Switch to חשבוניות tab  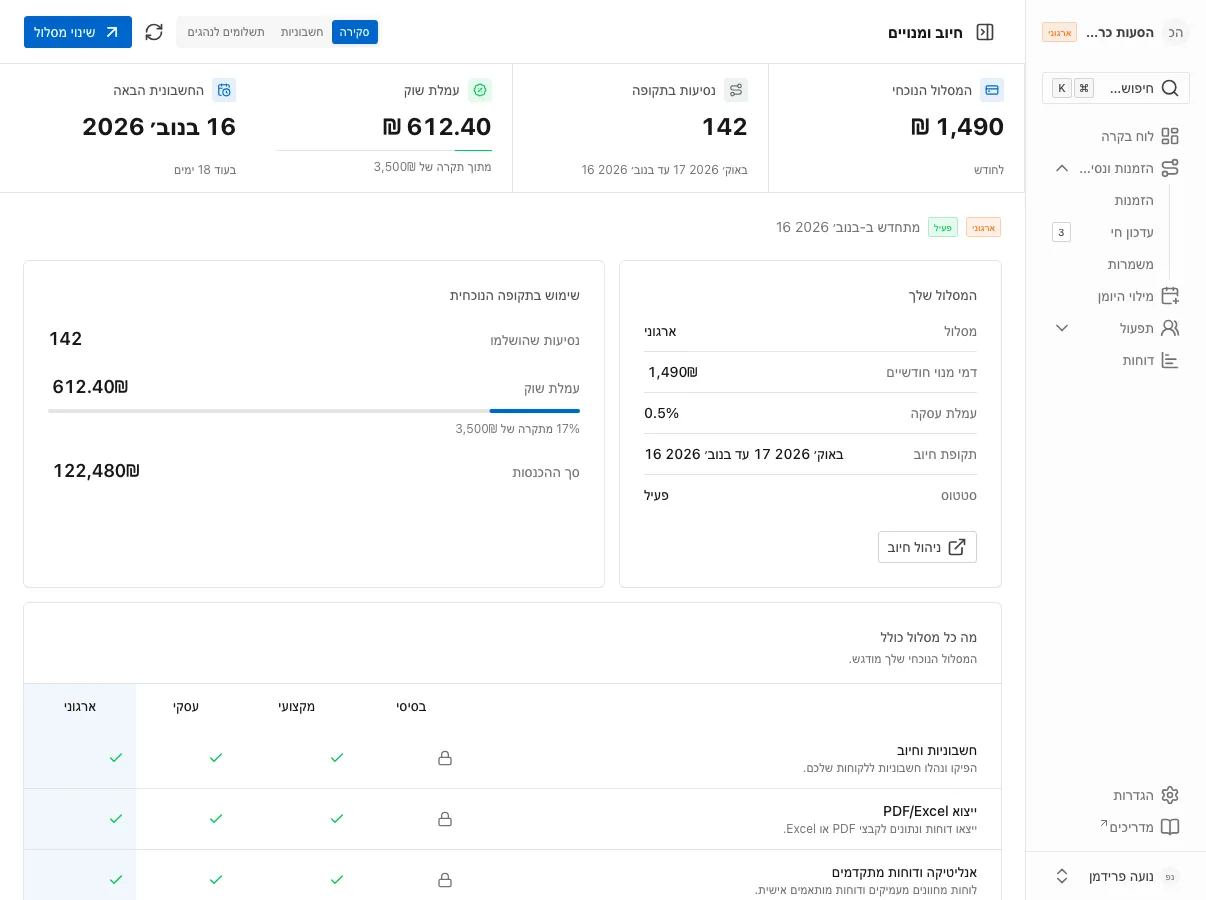pyautogui.click(x=302, y=32)
